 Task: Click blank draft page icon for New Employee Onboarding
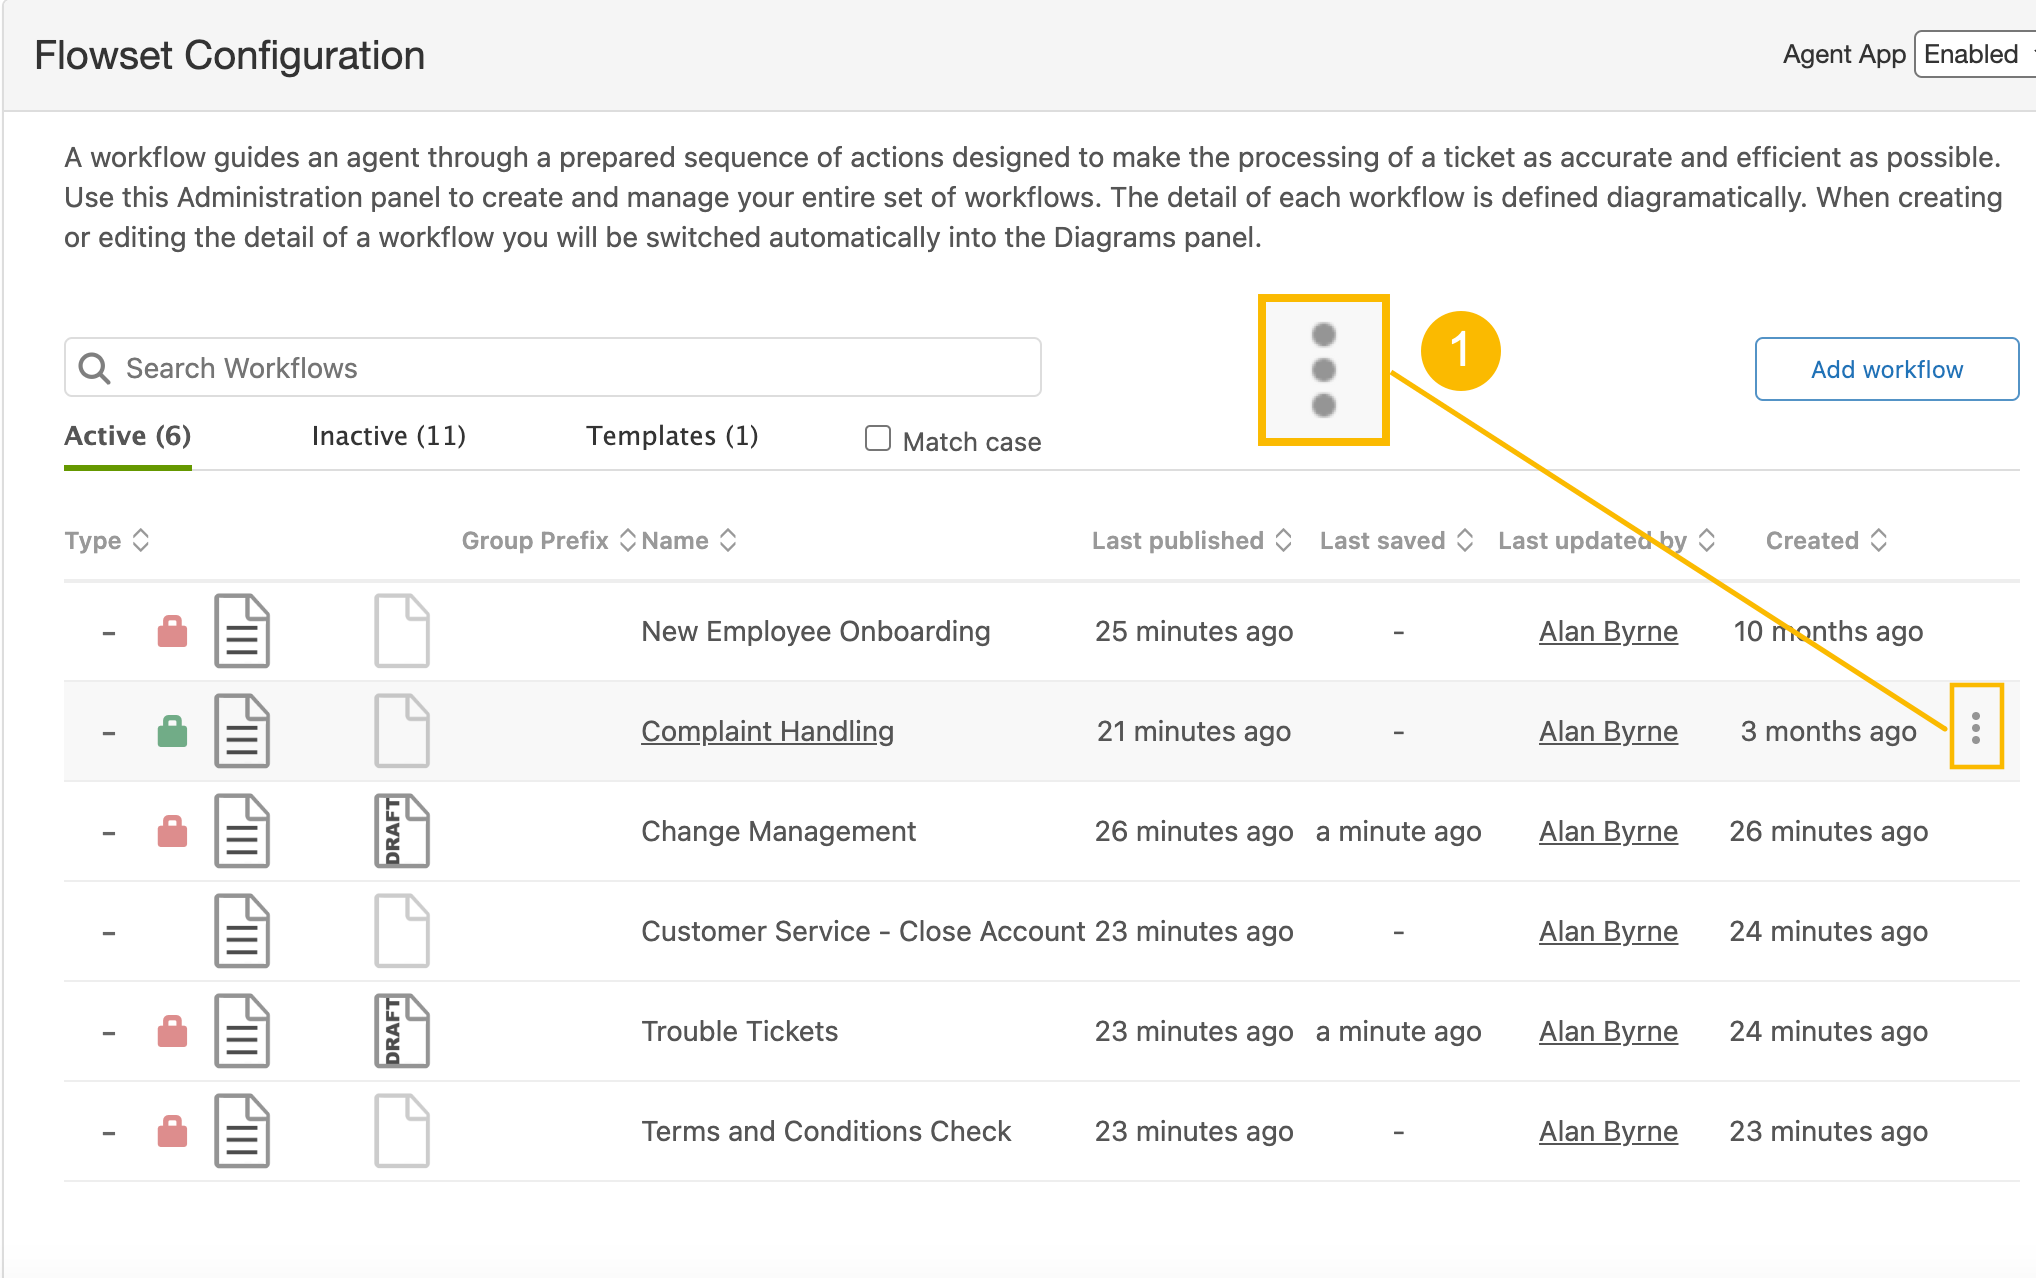click(402, 631)
